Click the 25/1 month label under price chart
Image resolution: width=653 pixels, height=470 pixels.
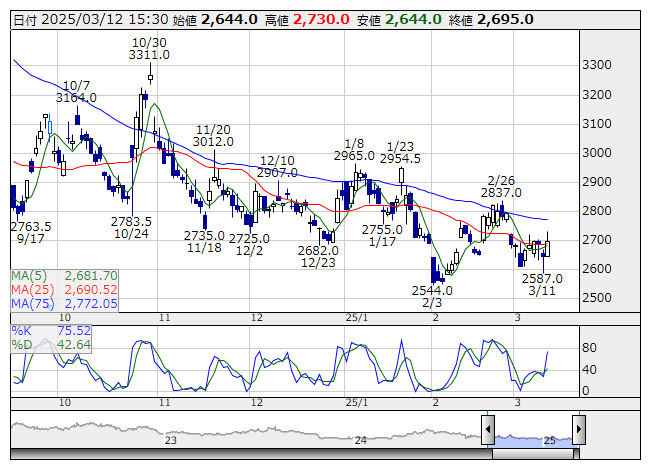point(357,318)
